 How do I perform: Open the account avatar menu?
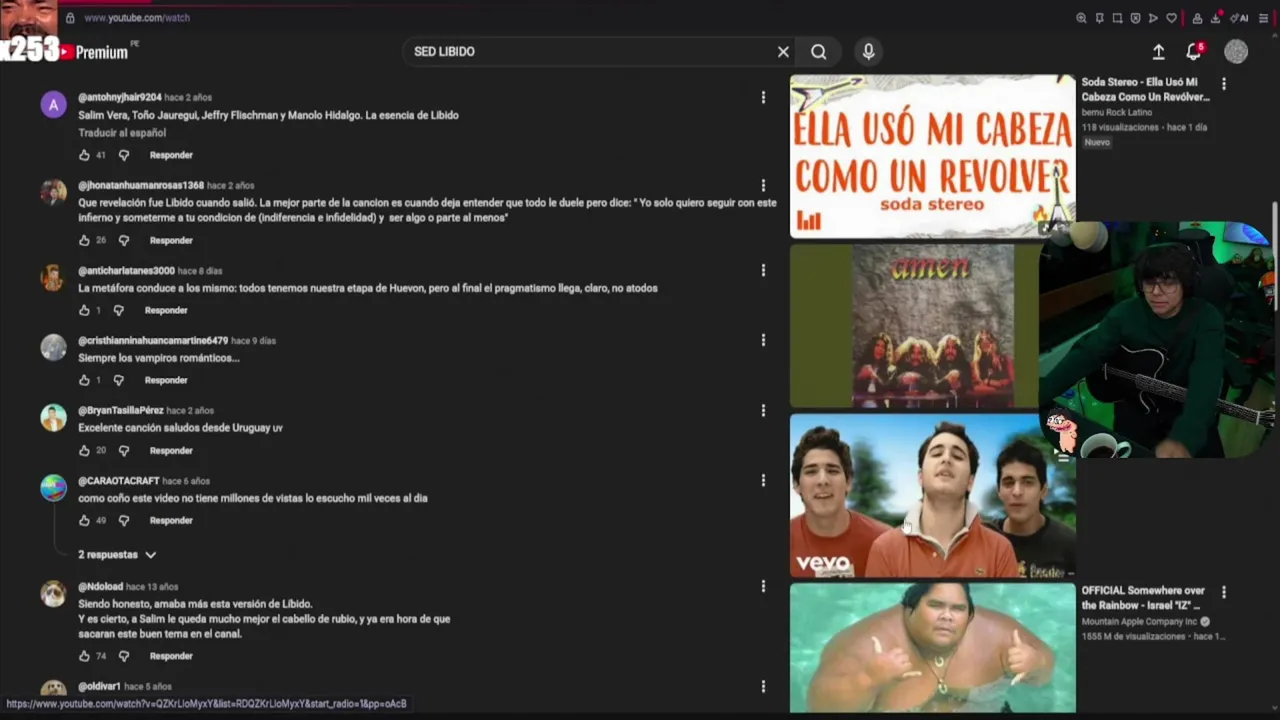click(1236, 52)
